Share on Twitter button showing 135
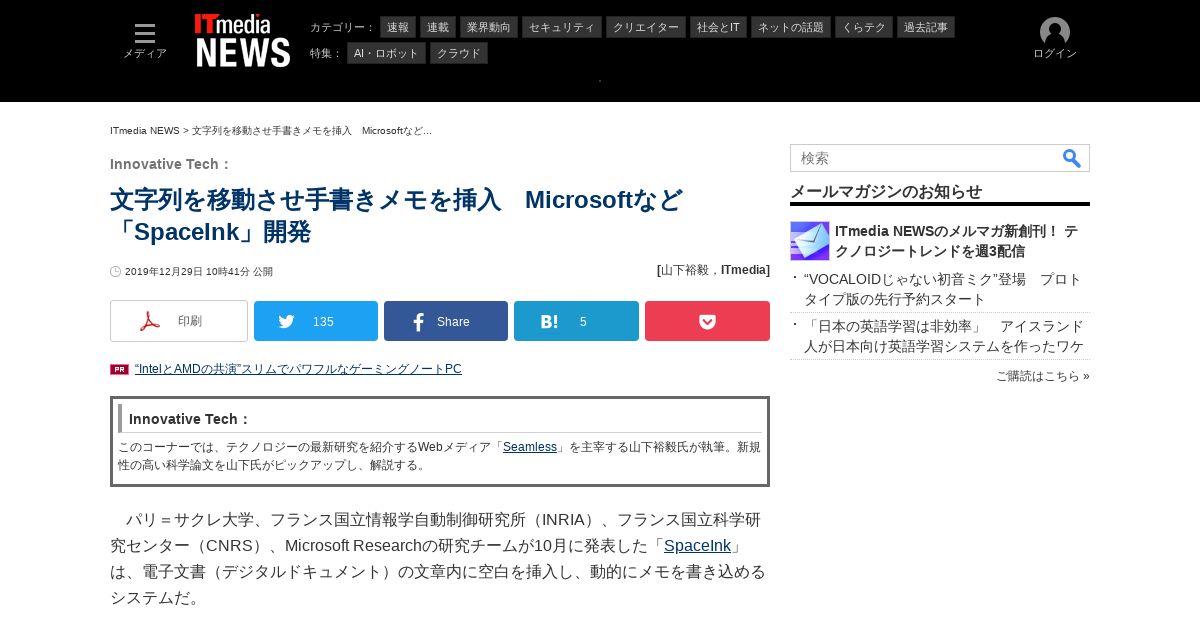The height and width of the screenshot is (630, 1200). pyautogui.click(x=316, y=321)
